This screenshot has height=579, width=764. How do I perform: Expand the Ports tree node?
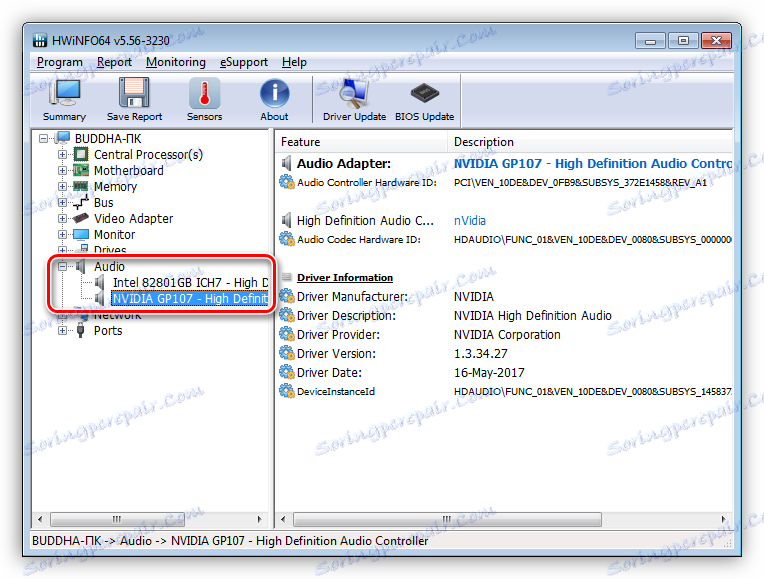[x=62, y=330]
